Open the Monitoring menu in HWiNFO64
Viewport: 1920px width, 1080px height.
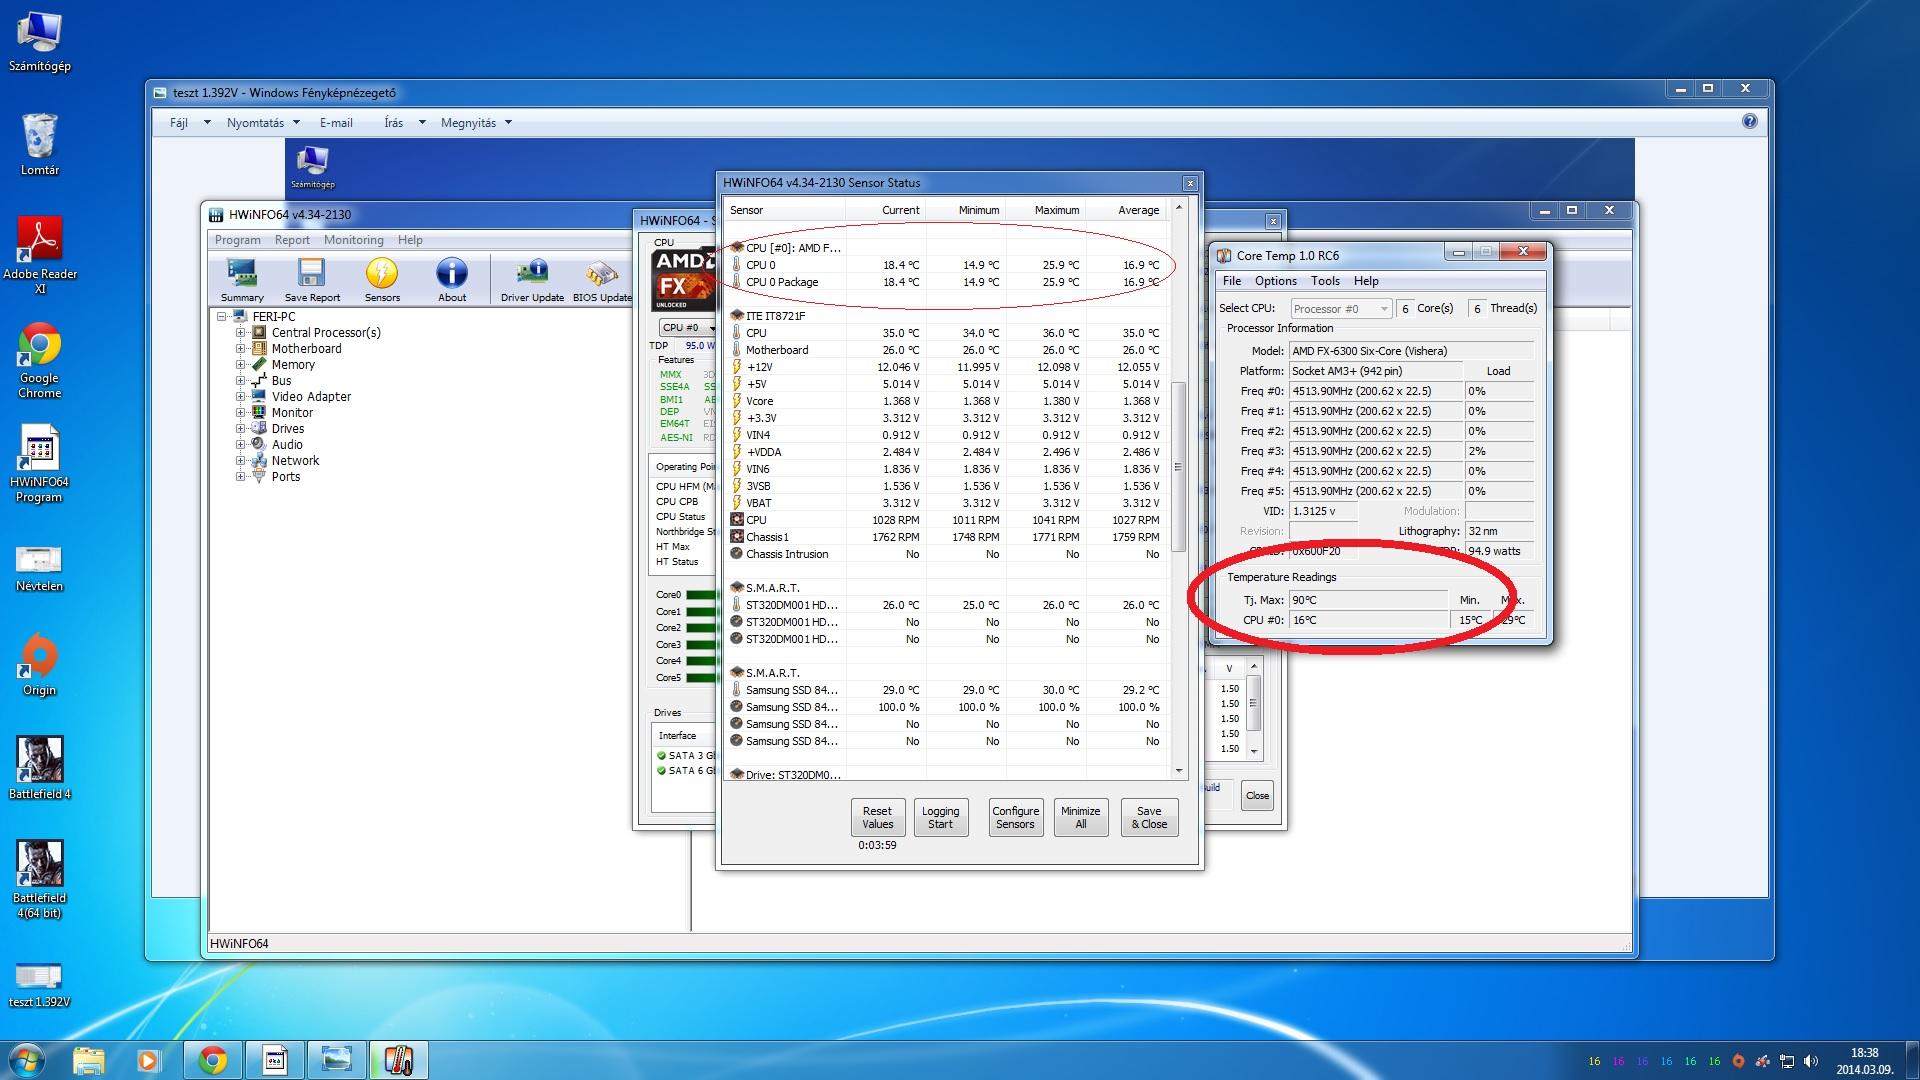tap(353, 240)
